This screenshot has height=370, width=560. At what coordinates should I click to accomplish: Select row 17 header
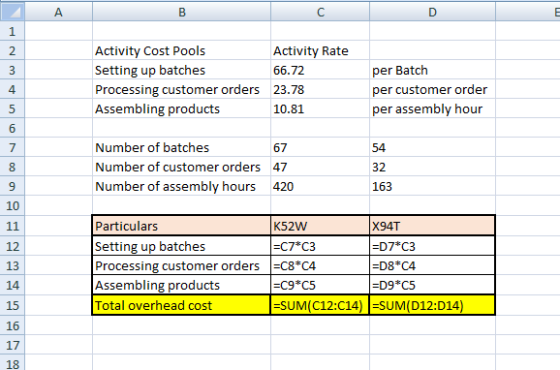tap(12, 345)
